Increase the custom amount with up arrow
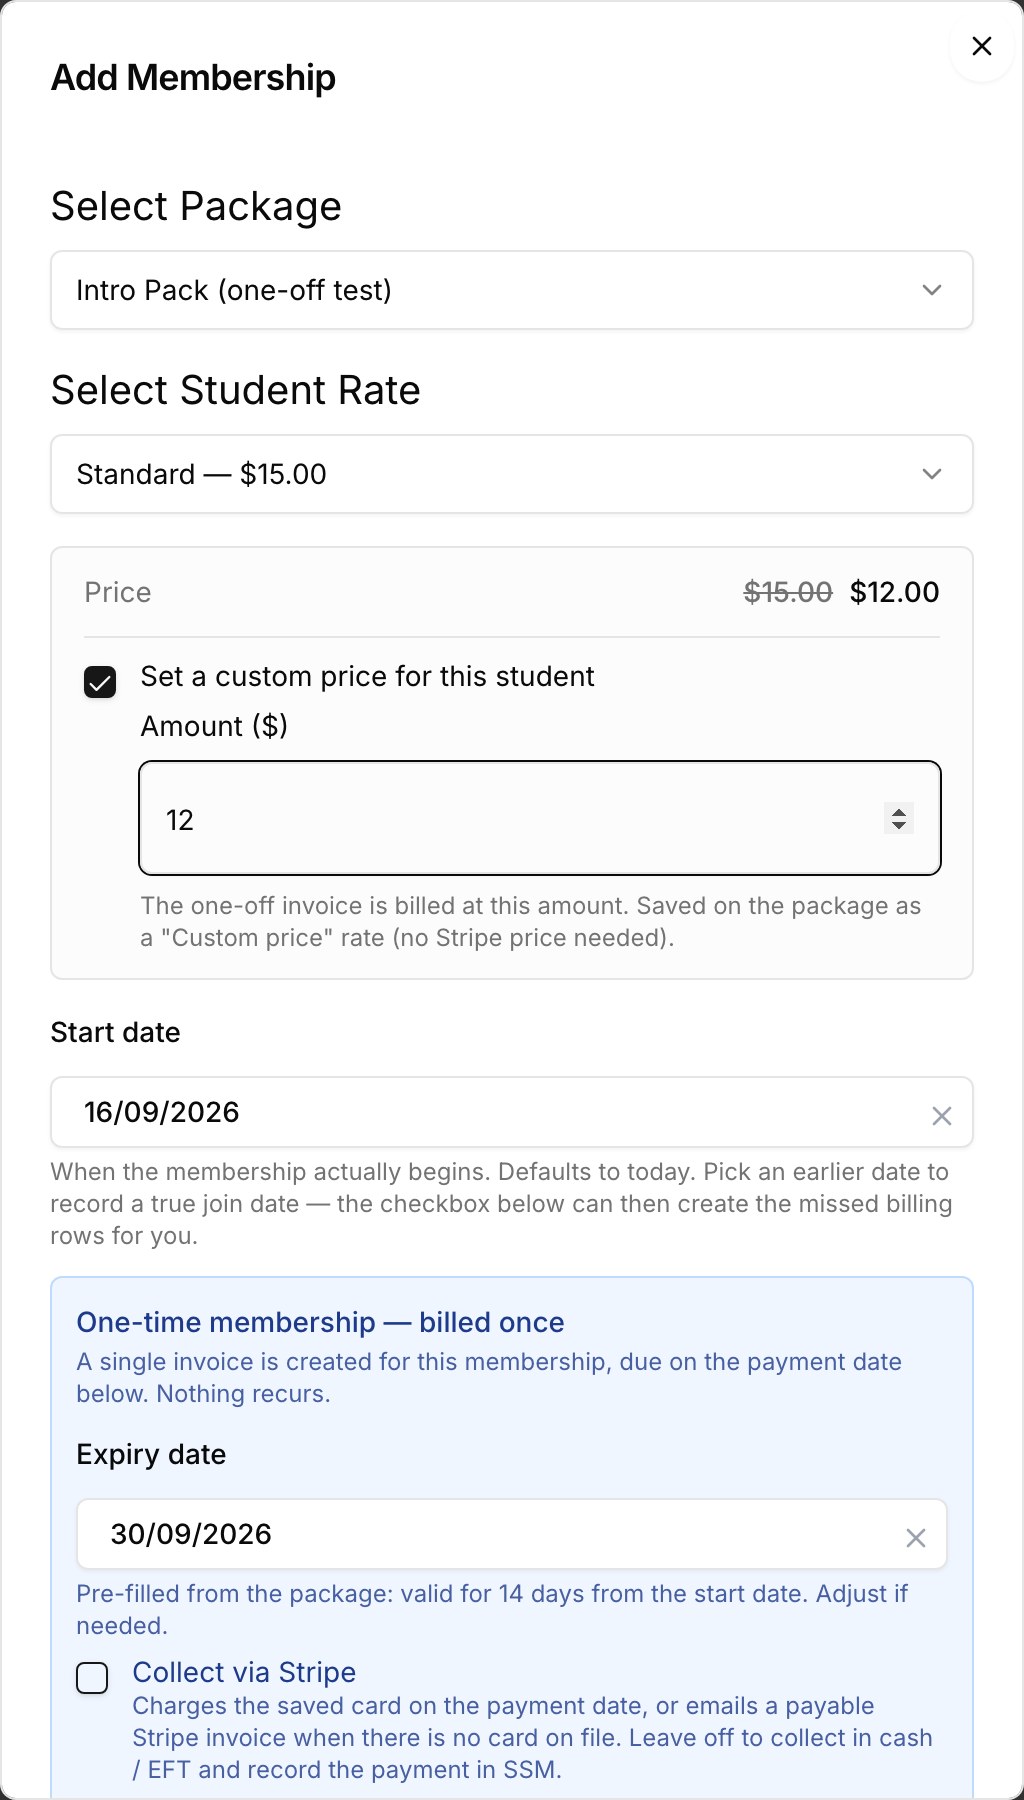This screenshot has width=1024, height=1800. pyautogui.click(x=899, y=811)
